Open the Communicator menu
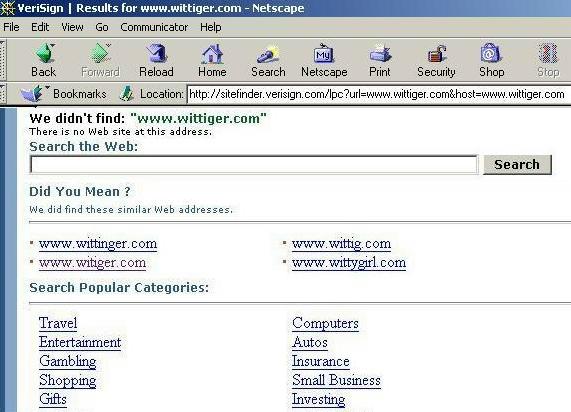The height and width of the screenshot is (412, 571). tap(154, 27)
